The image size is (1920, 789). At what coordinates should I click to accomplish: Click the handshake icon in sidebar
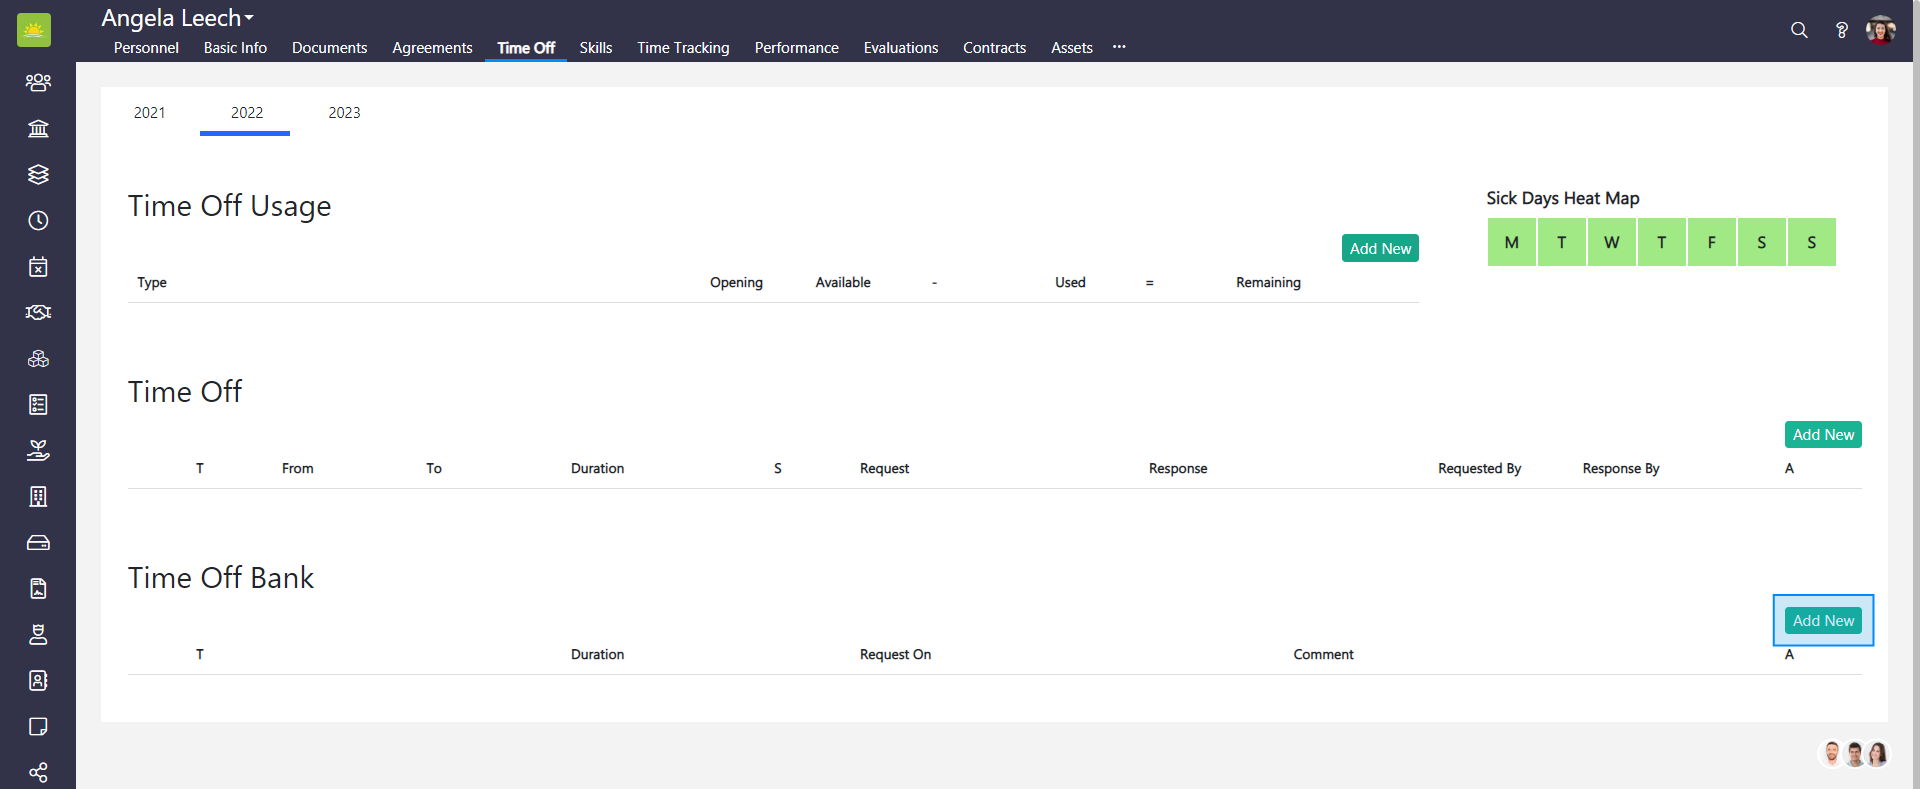(38, 312)
